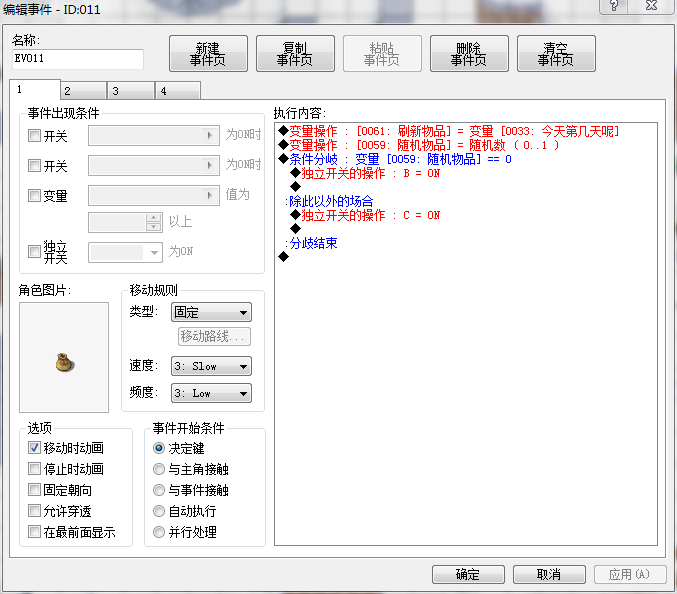The image size is (677, 594).
Task: Switch to event page tab 3
Action: 131,91
